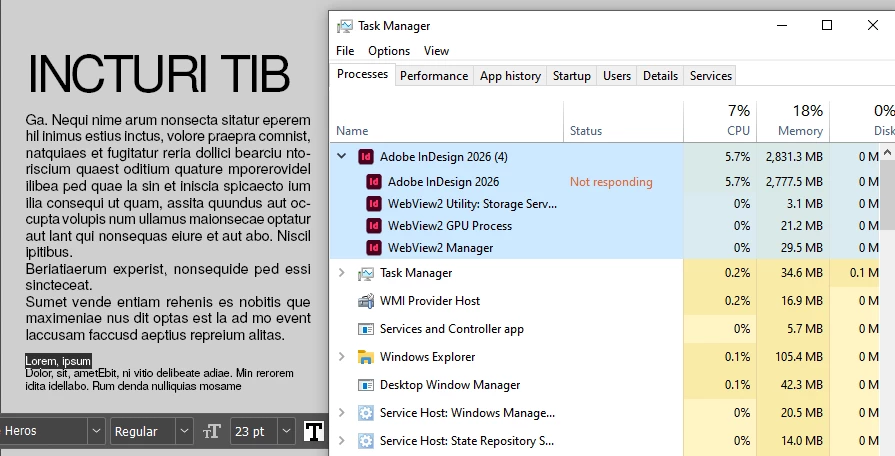Click the scroll-up arrow of process list
The width and height of the screenshot is (895, 456).
pyautogui.click(x=887, y=152)
